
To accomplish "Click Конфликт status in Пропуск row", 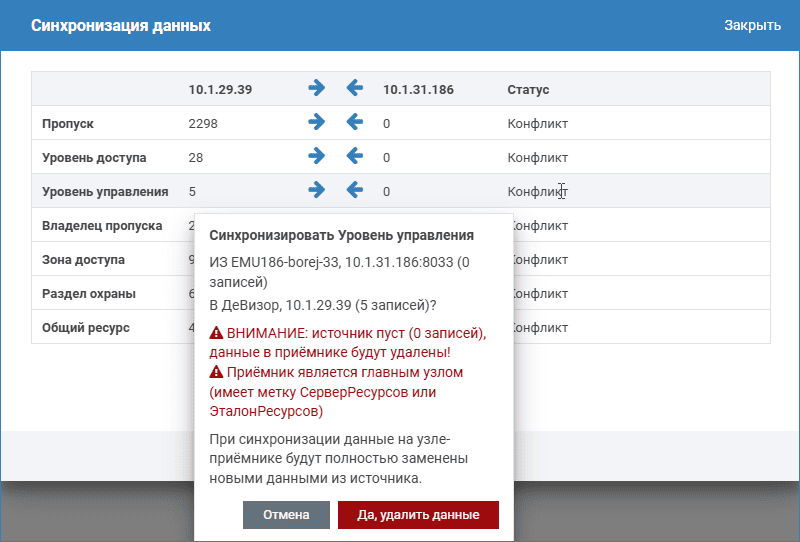I will click(x=538, y=124).
